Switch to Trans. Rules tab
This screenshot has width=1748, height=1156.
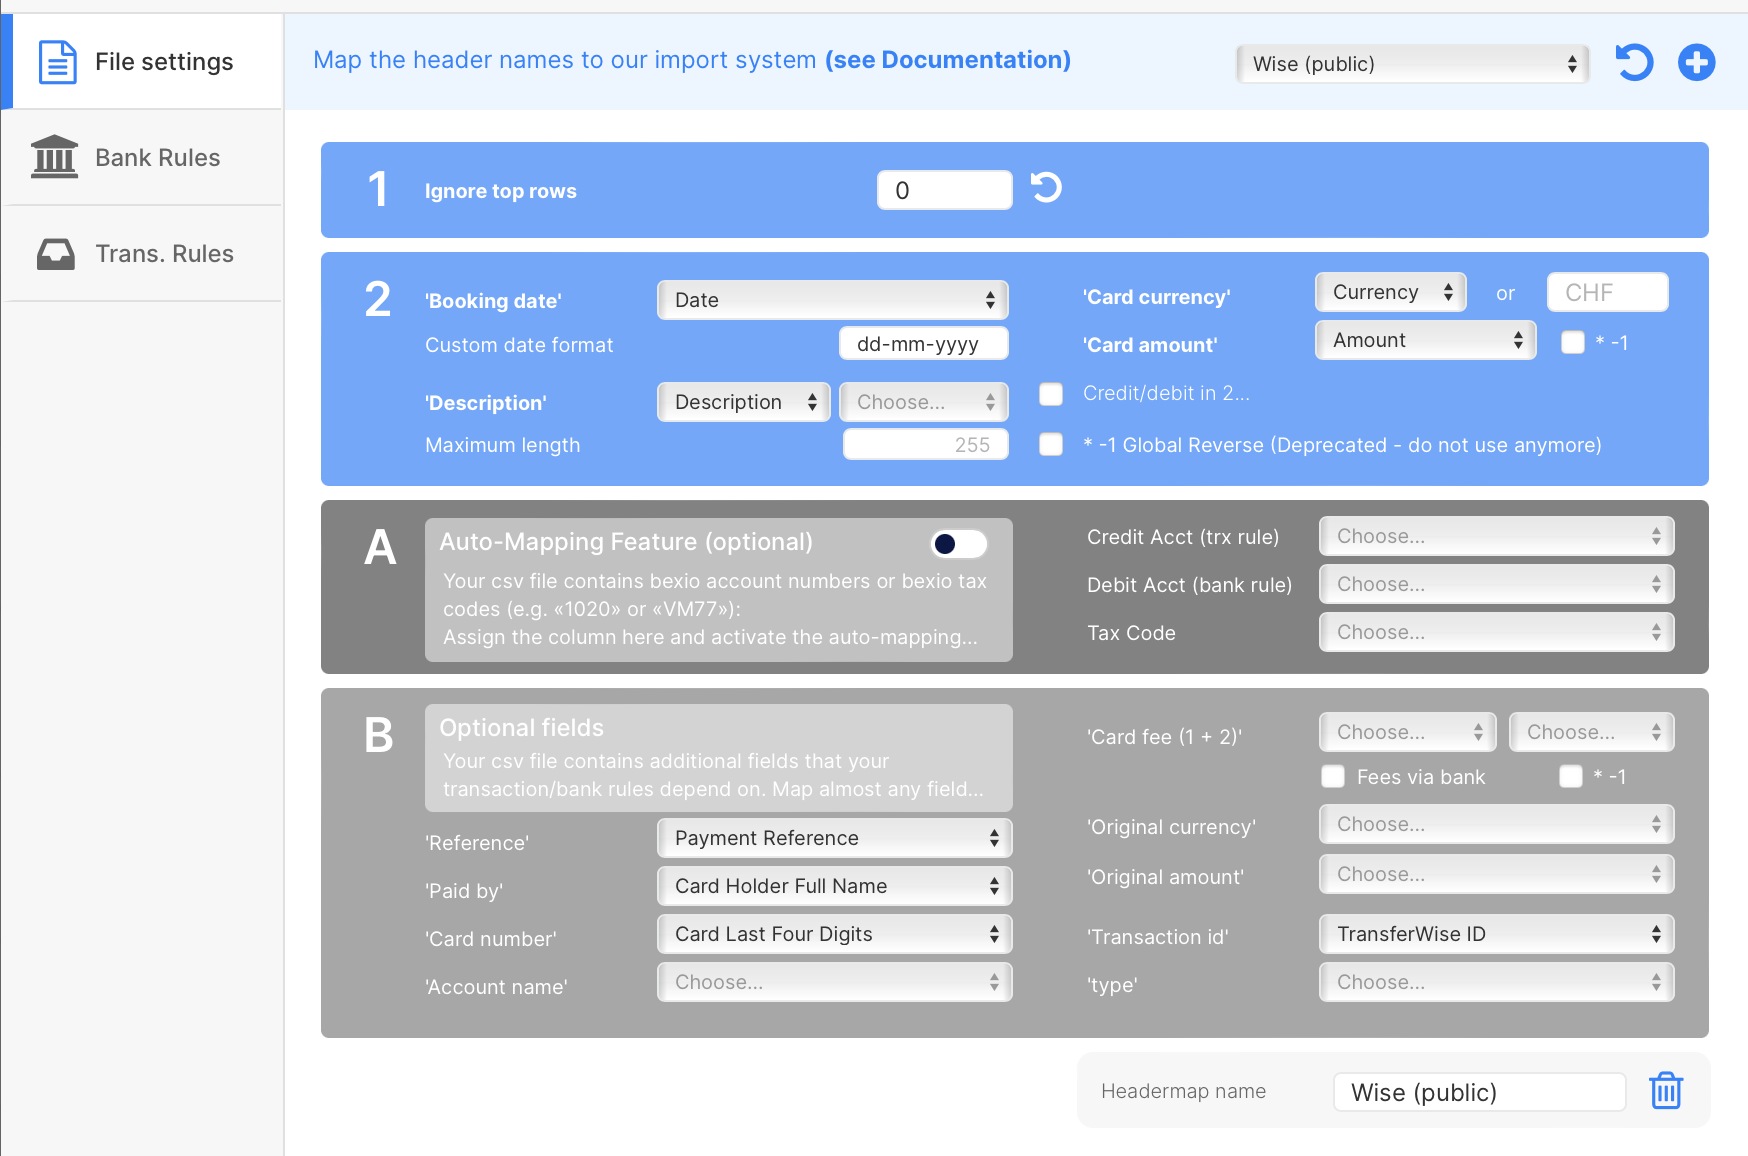coord(143,254)
